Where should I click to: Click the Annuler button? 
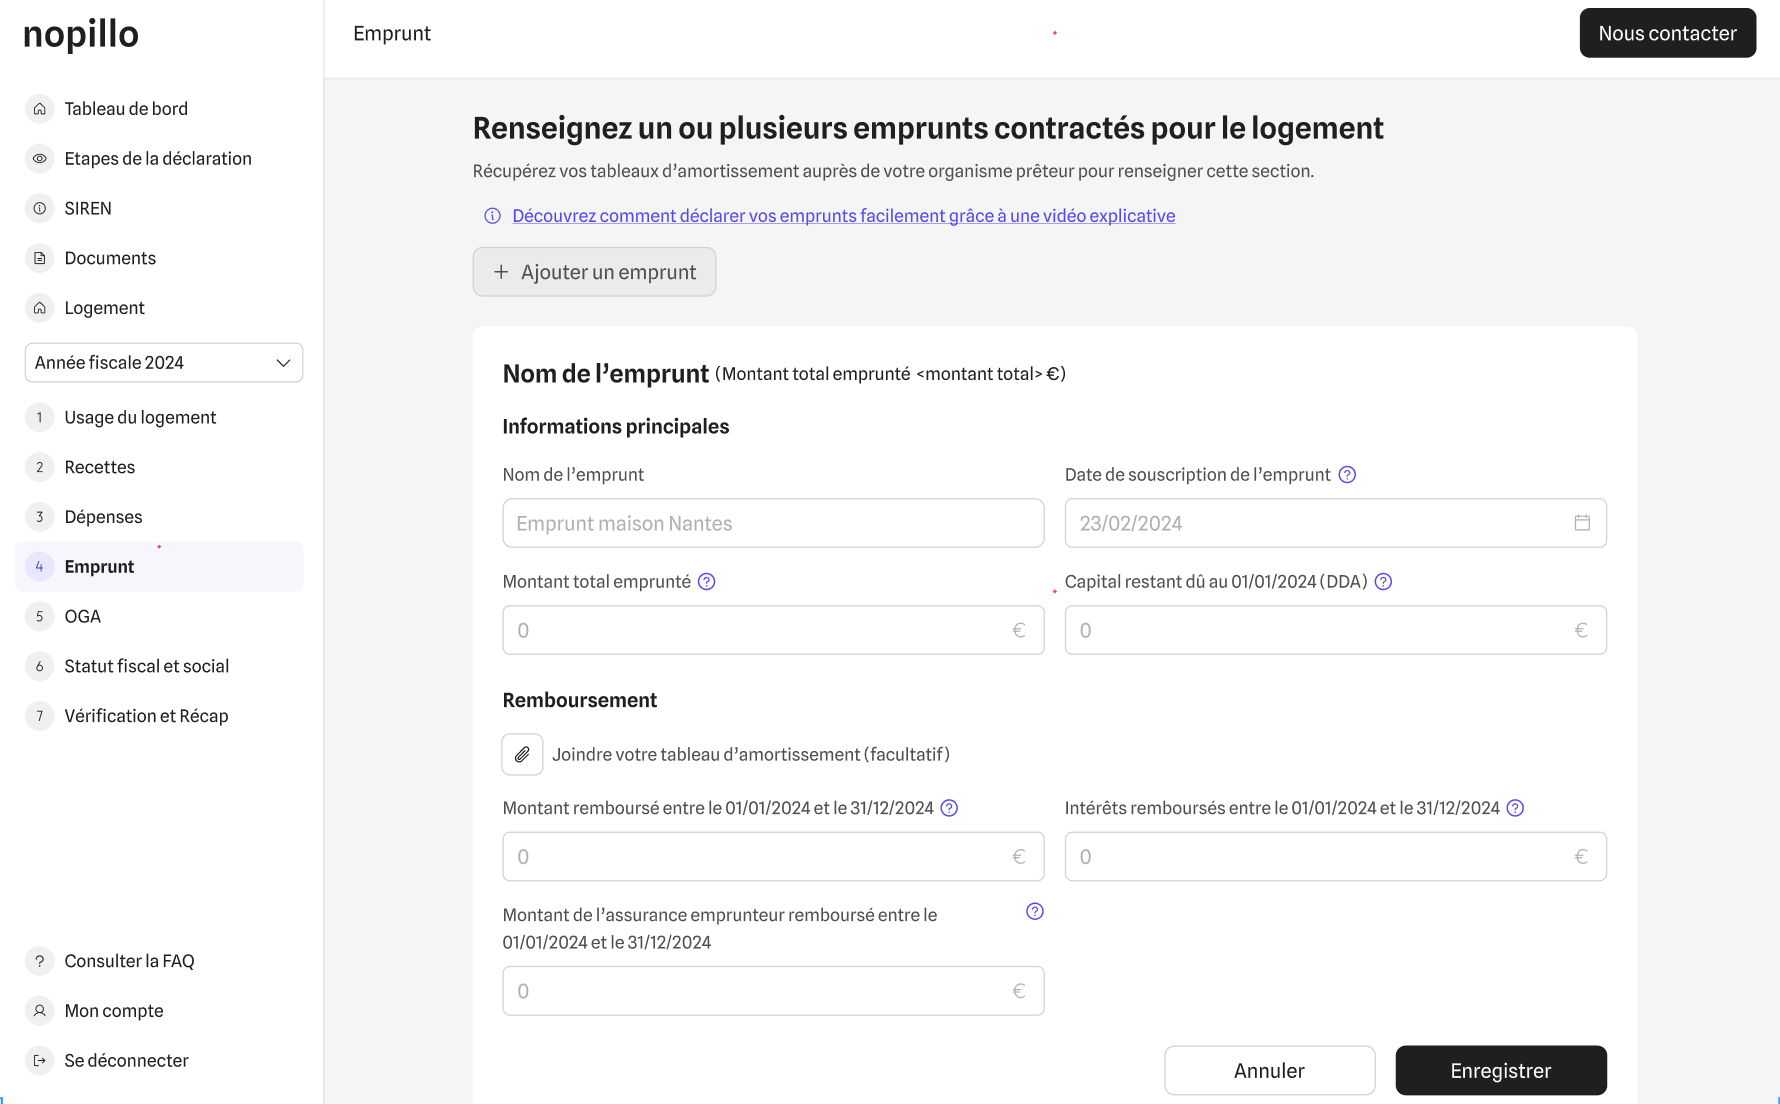click(x=1269, y=1071)
